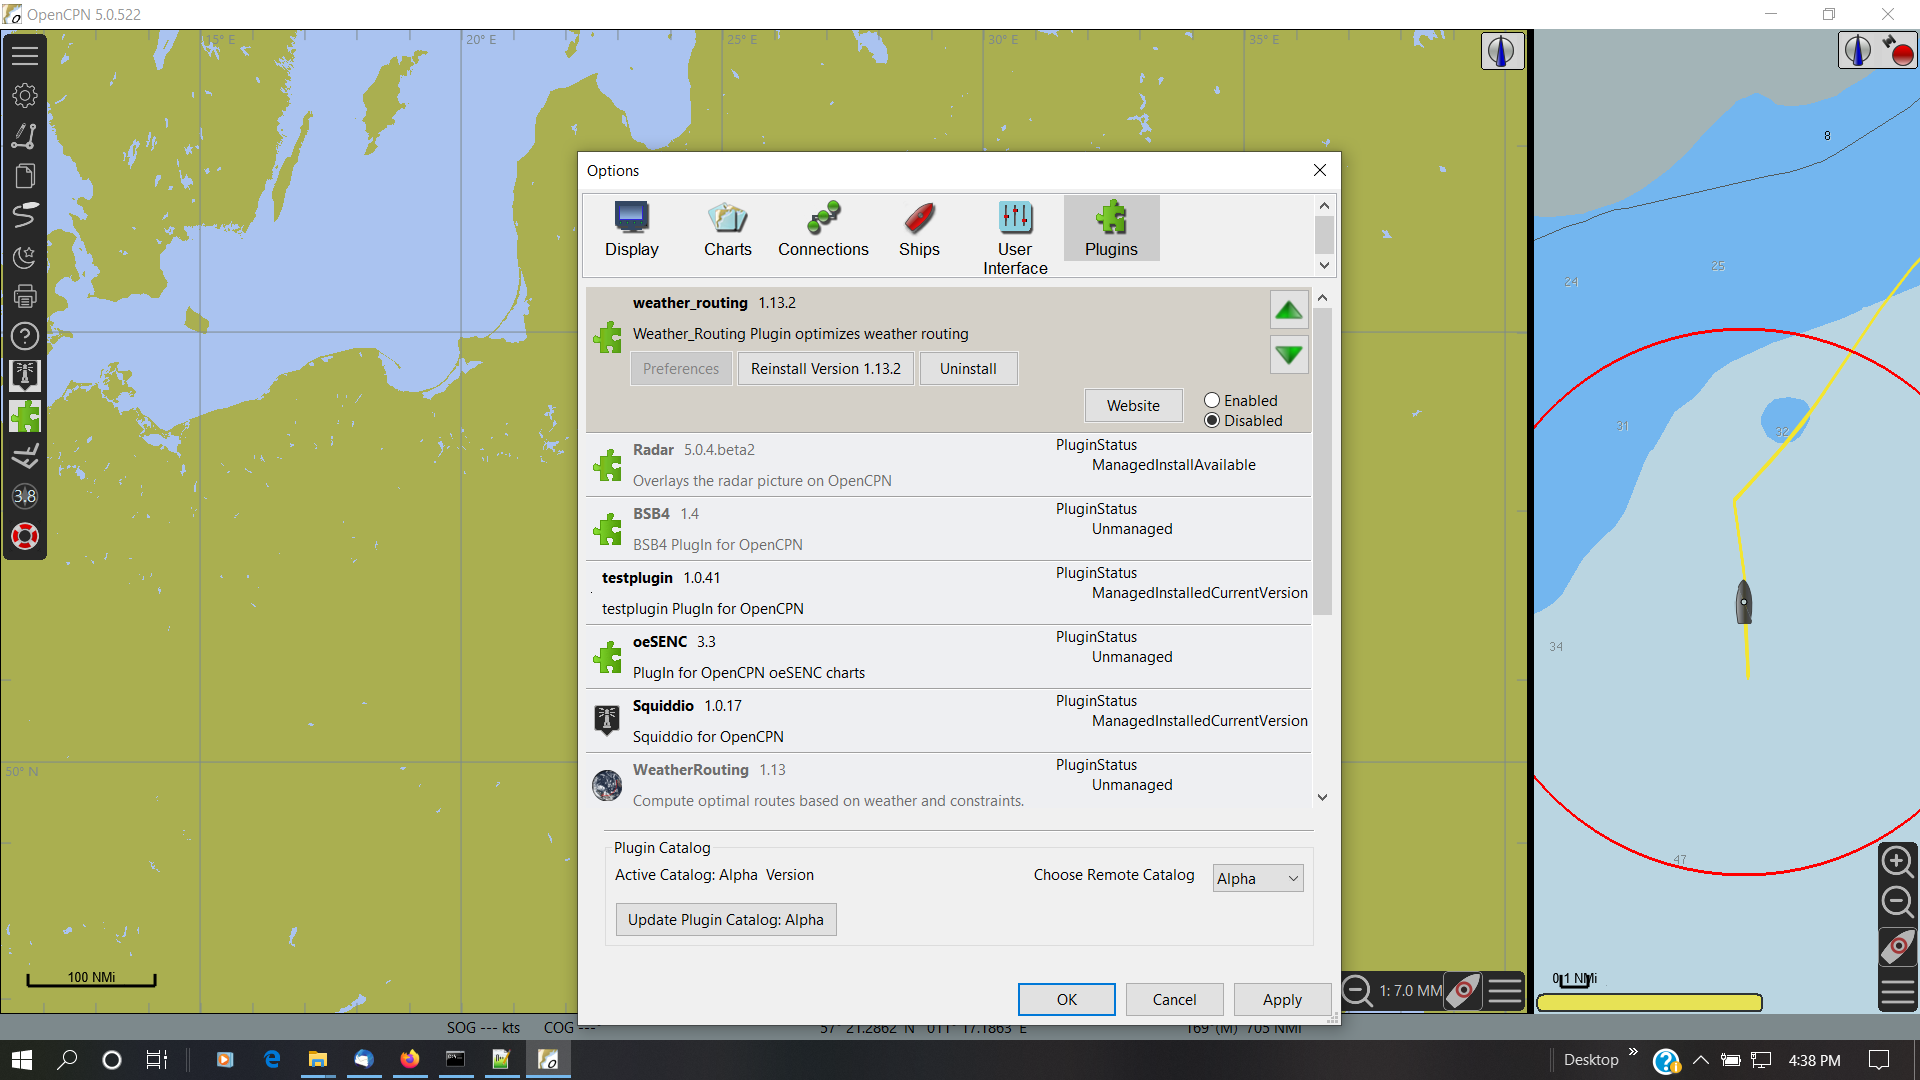Screen dimensions: 1920x1080
Task: Open the About/Help question icon
Action: click(x=25, y=336)
